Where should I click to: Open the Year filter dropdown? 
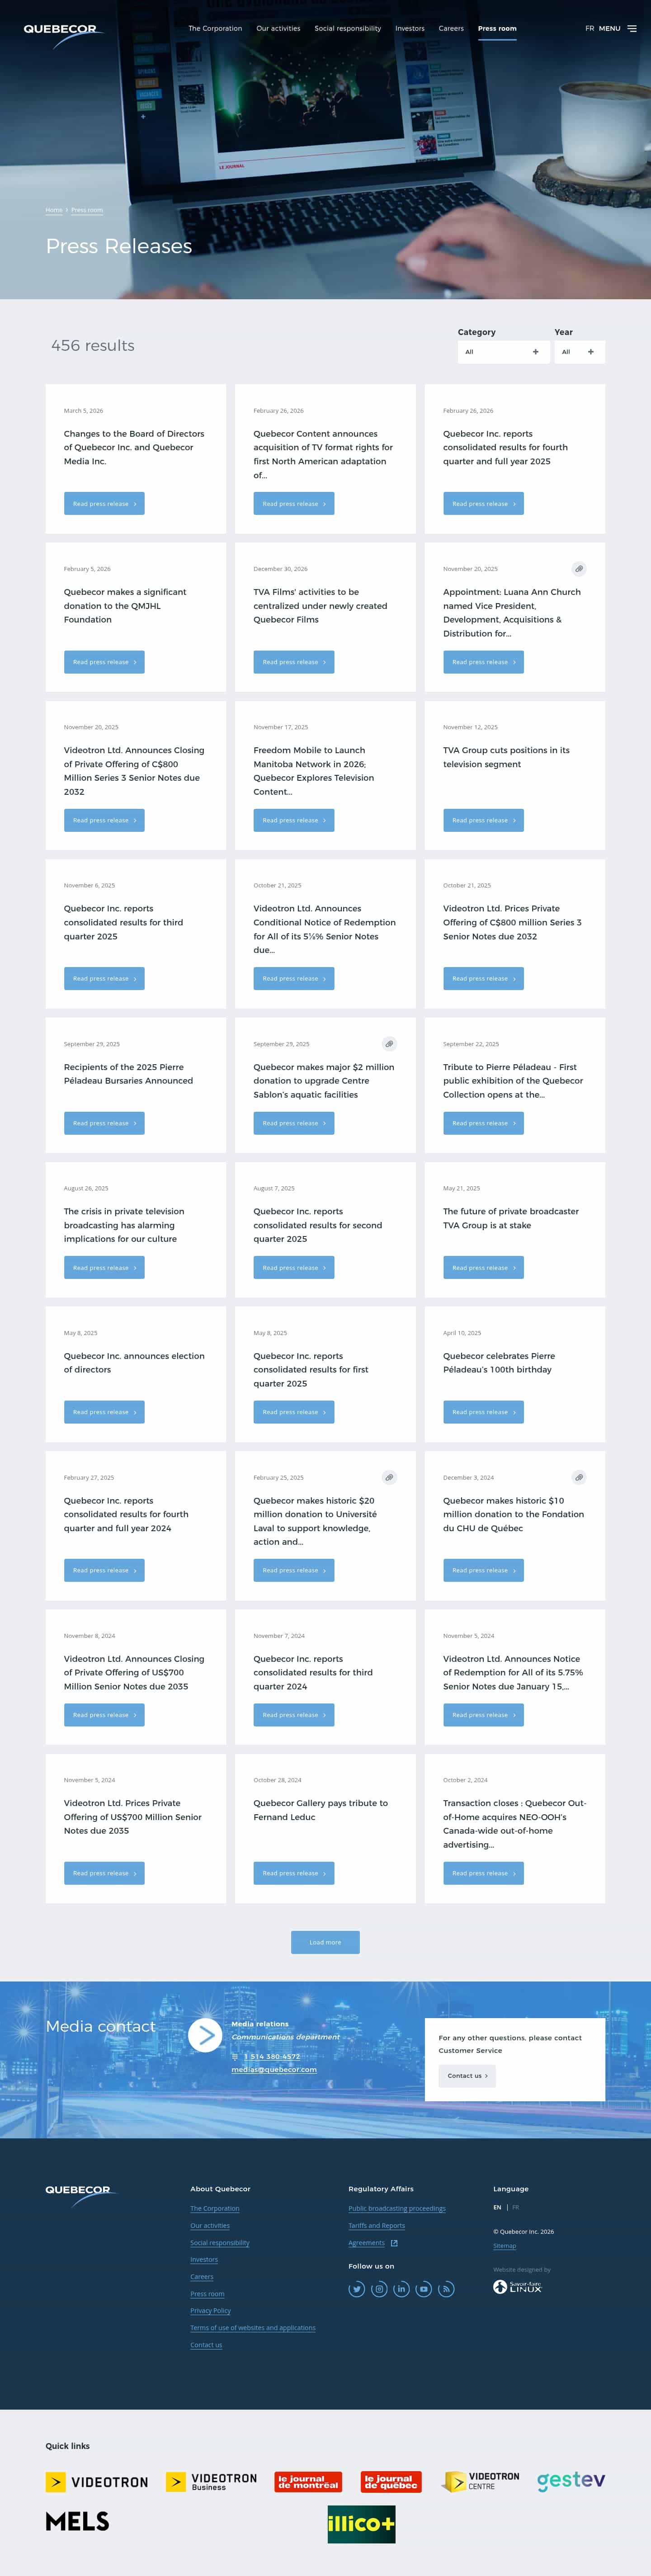click(x=579, y=352)
